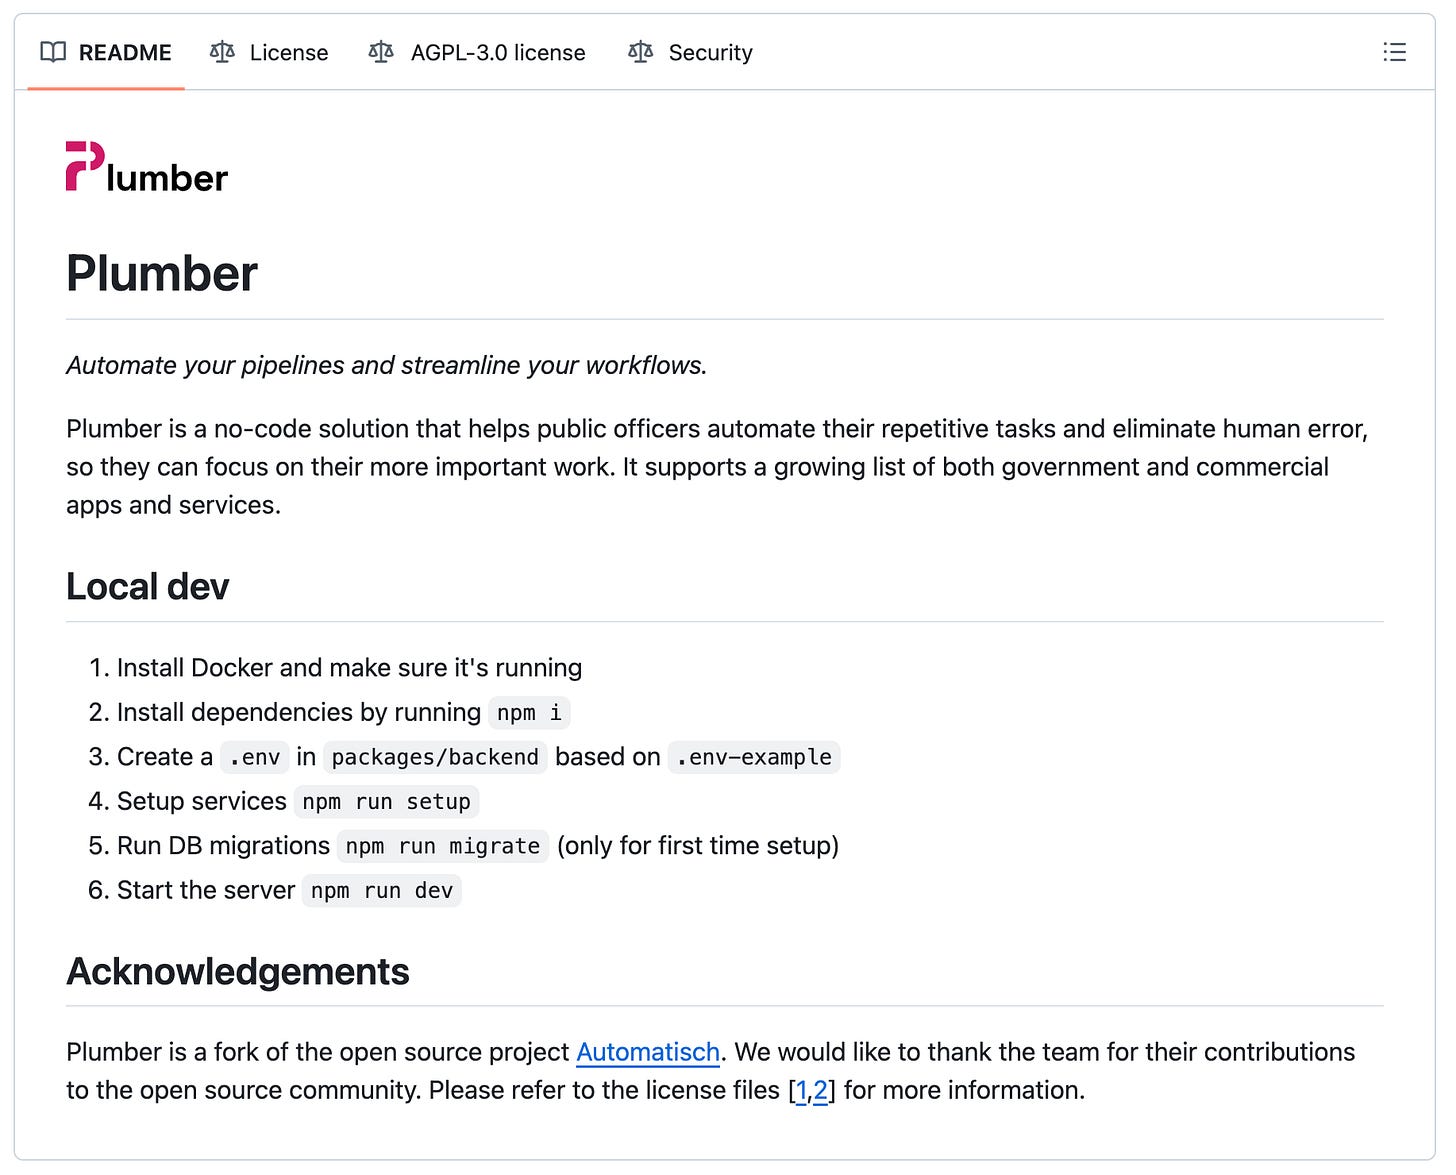Click the Local dev heading
This screenshot has height=1175, width=1456.
pyautogui.click(x=148, y=587)
